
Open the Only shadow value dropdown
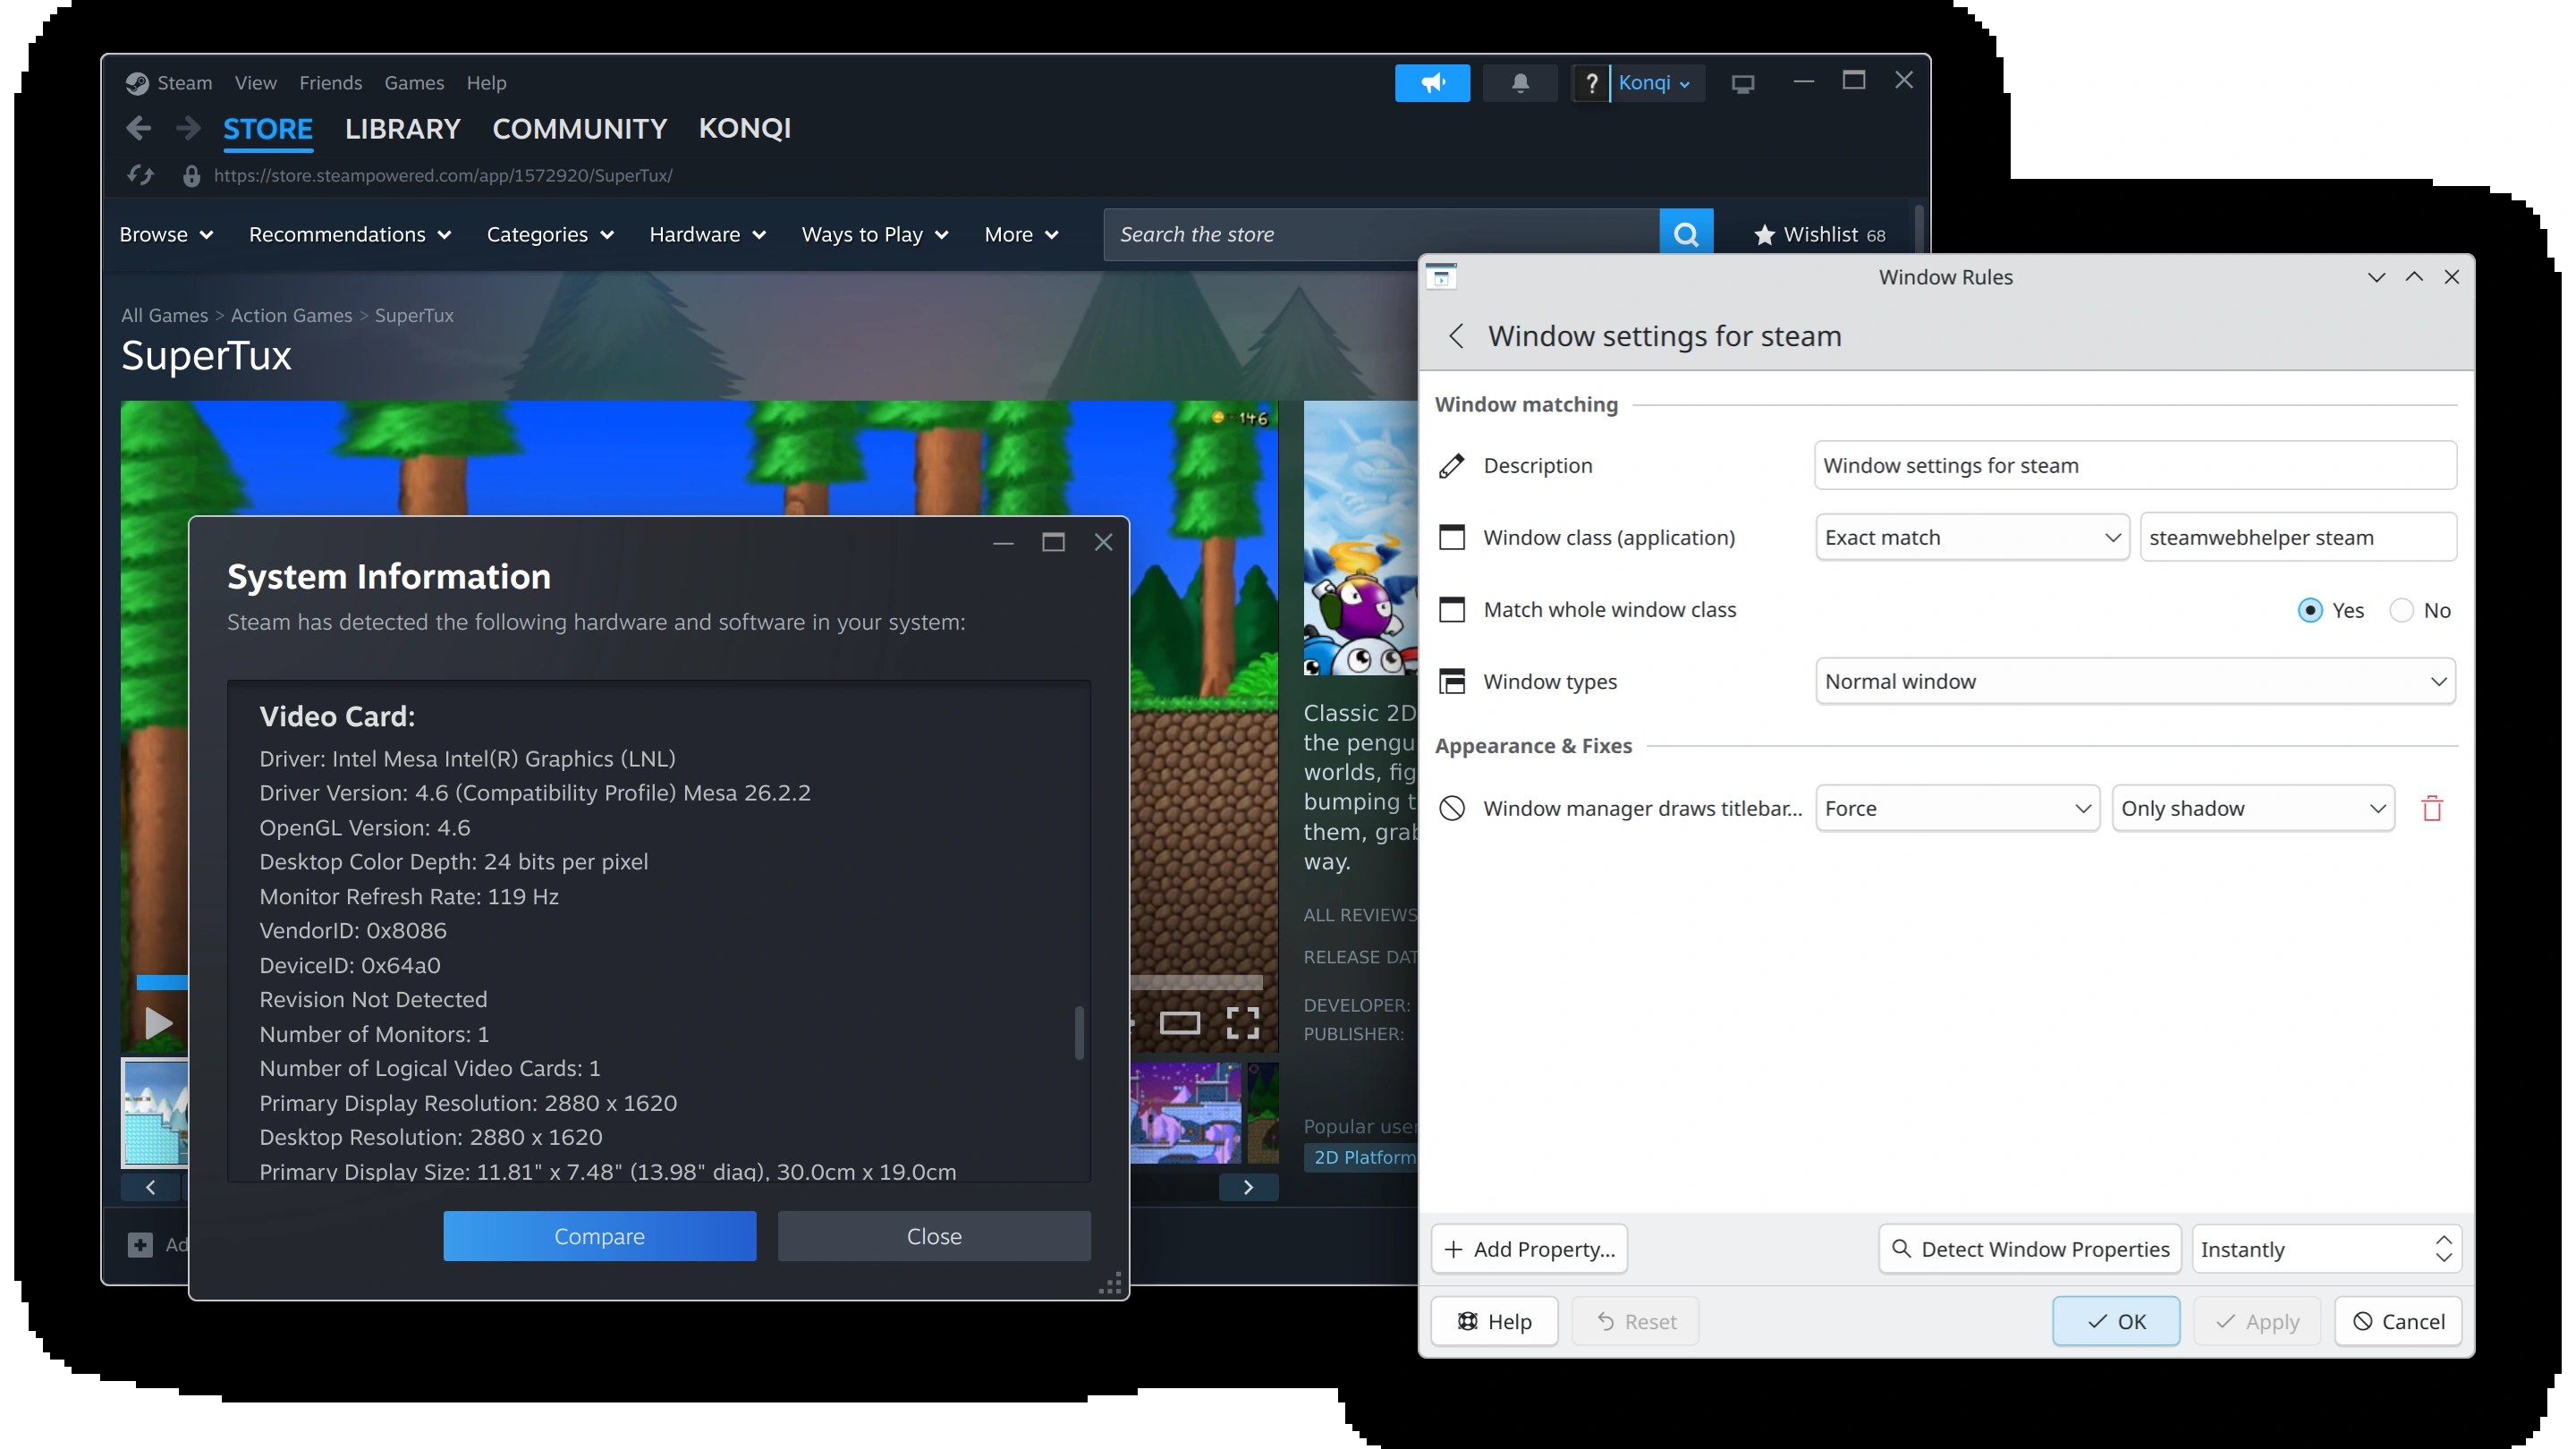2252,808
